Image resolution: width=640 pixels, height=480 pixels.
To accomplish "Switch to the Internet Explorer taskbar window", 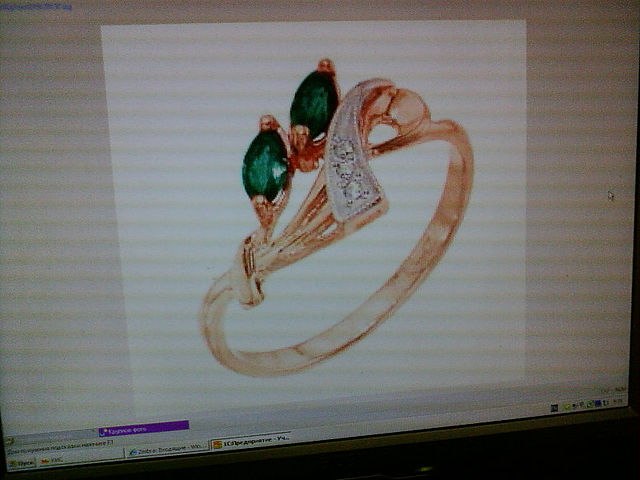I will [166, 450].
